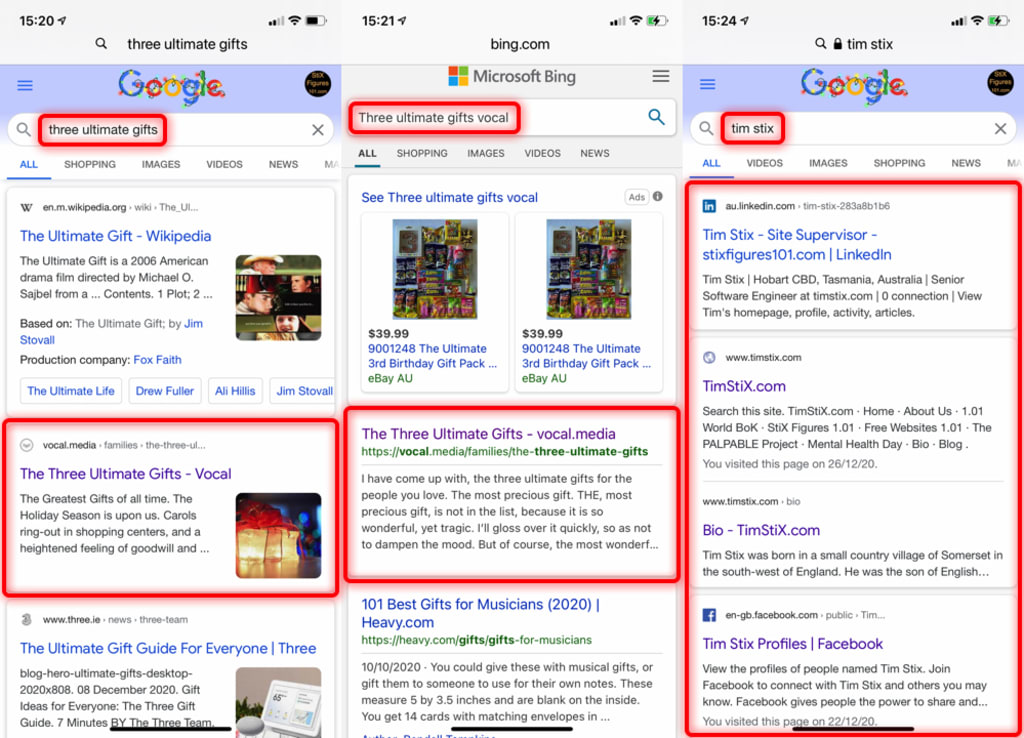Viewport: 1024px width, 738px height.
Task: Tap address bar search icon for 'three ultimate gifts'
Action: tap(101, 44)
